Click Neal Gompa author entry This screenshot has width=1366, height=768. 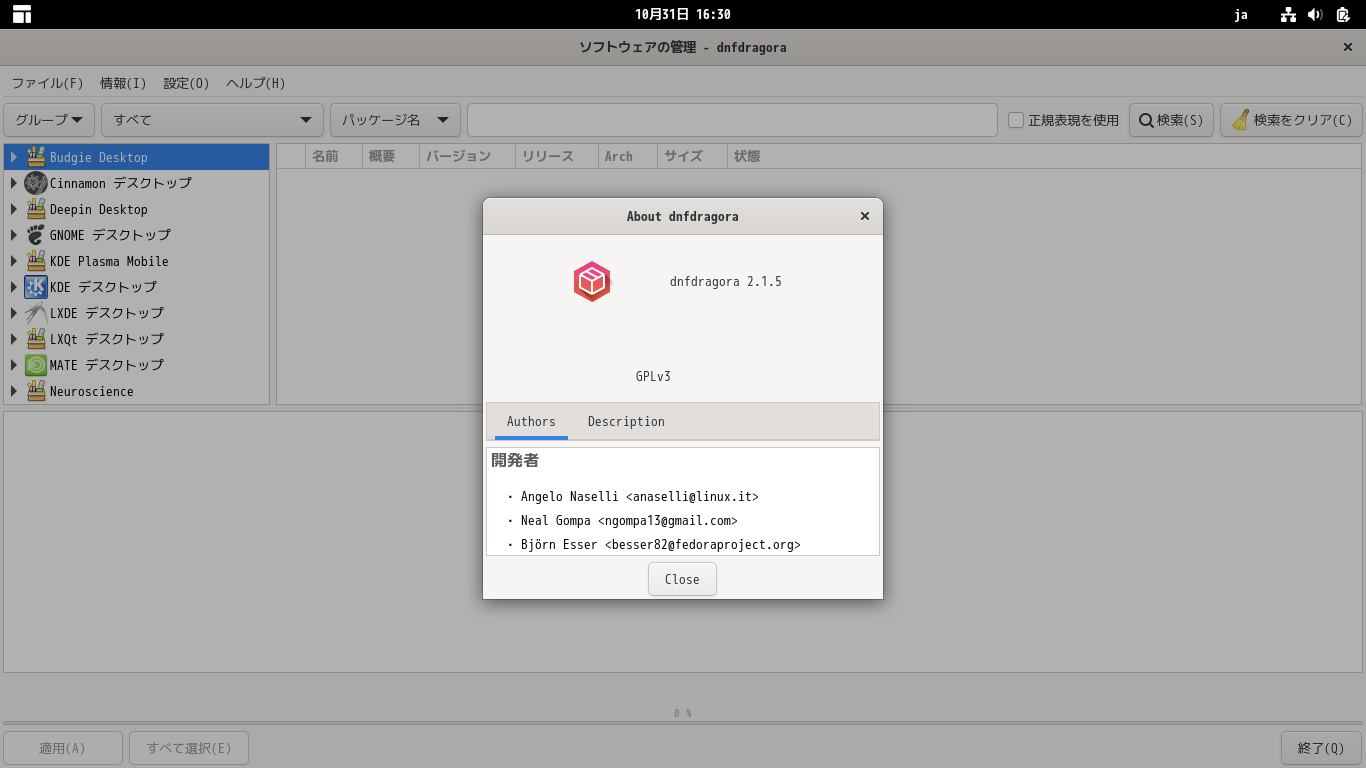[x=629, y=521]
